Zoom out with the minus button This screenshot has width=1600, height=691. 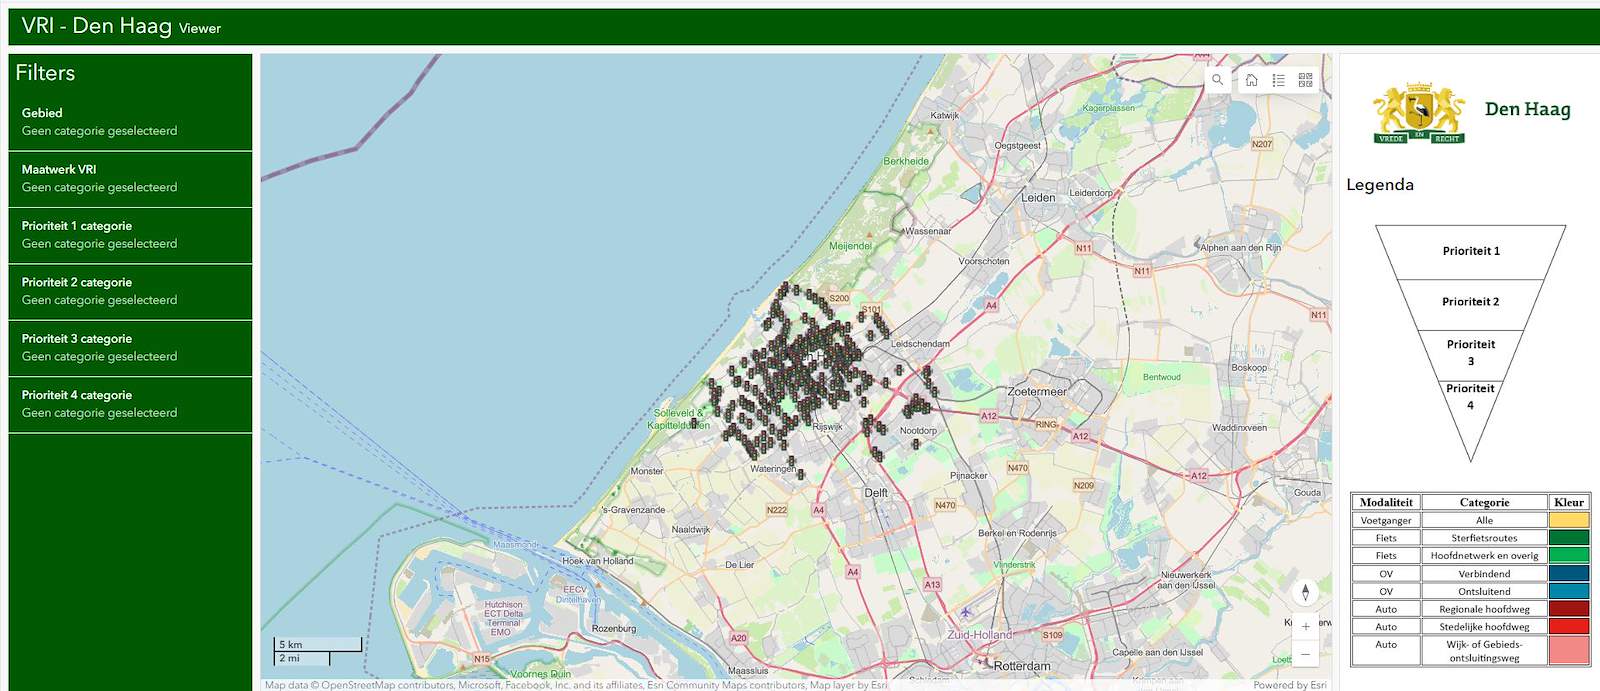point(1305,655)
